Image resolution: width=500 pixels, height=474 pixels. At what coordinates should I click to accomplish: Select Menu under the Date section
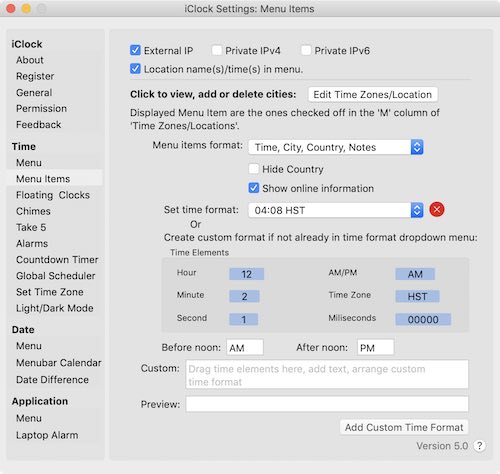(x=29, y=346)
